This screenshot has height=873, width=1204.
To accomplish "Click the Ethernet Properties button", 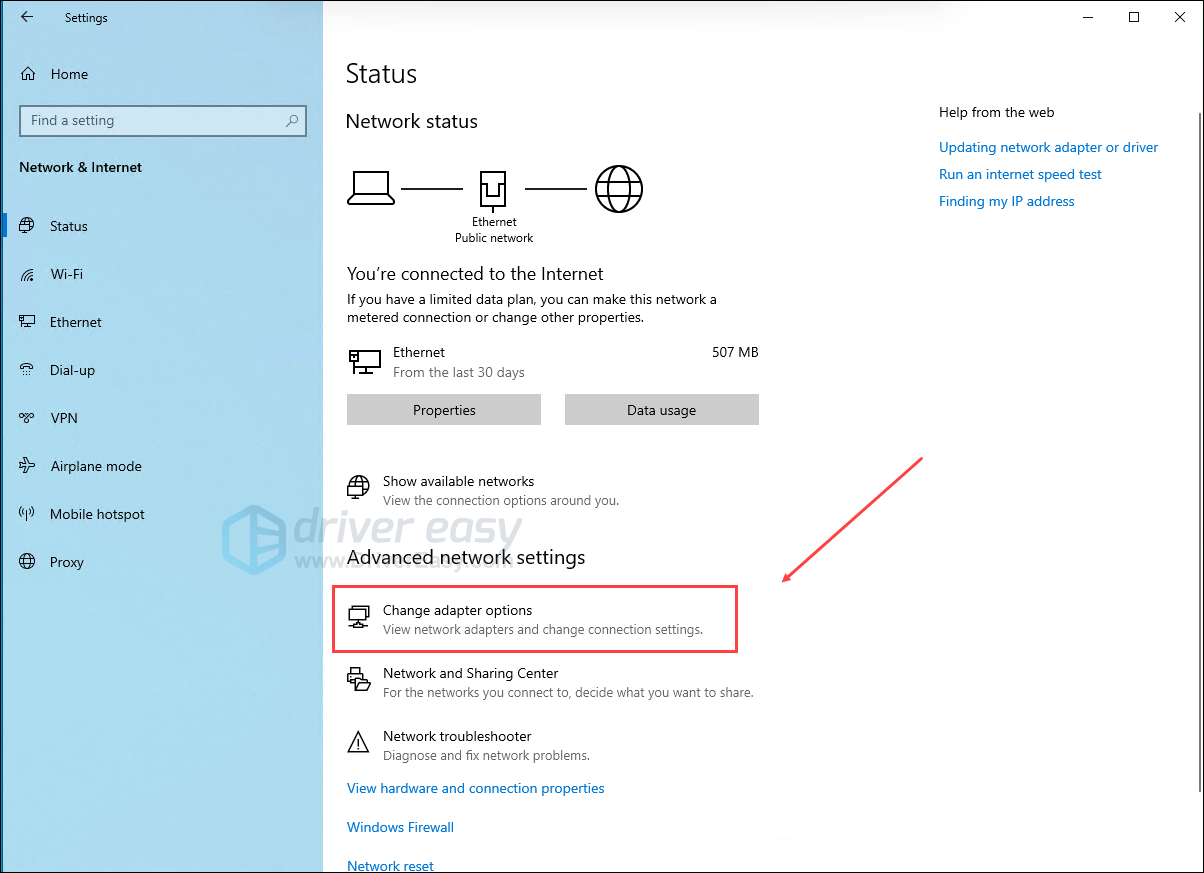I will pyautogui.click(x=444, y=410).
